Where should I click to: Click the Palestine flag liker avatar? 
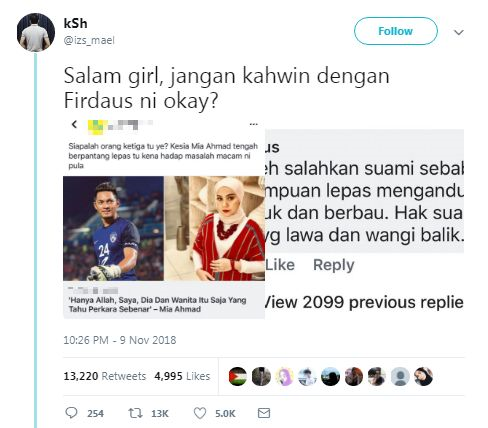(x=238, y=377)
